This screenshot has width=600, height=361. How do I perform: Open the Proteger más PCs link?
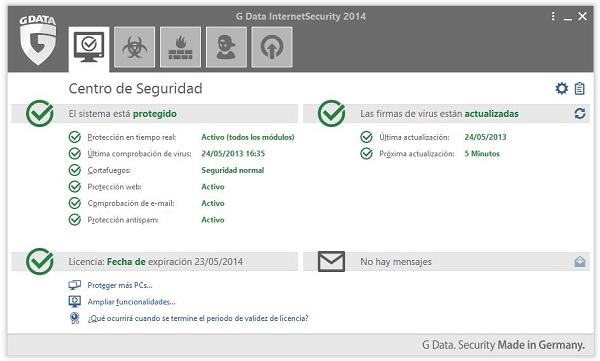tap(120, 285)
